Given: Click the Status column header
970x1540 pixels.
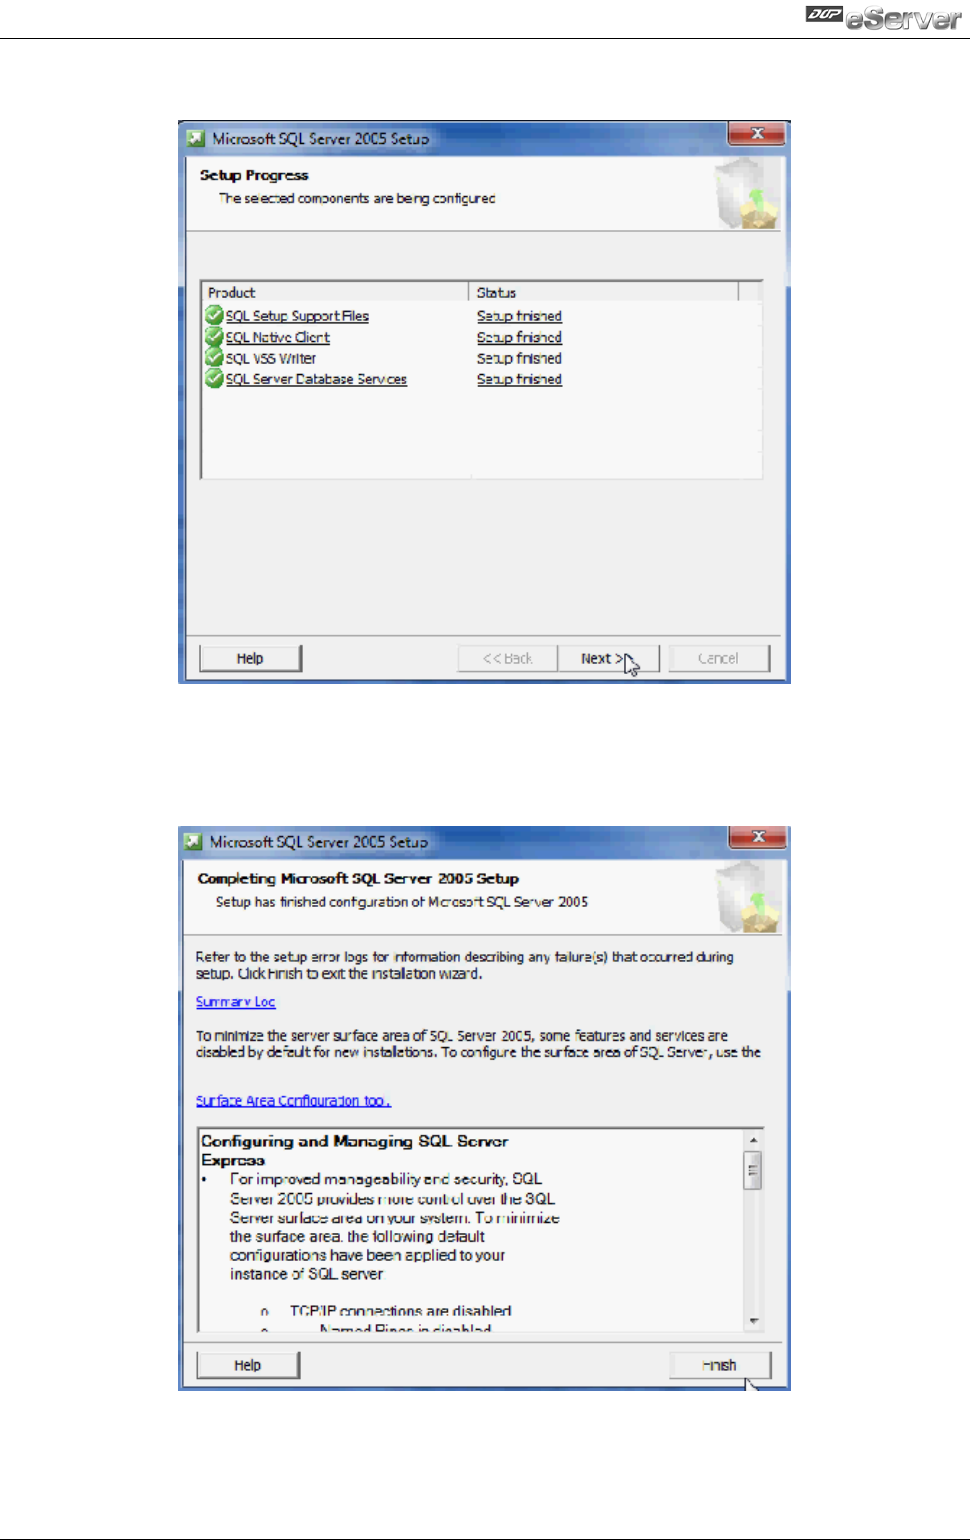Looking at the screenshot, I should point(603,292).
